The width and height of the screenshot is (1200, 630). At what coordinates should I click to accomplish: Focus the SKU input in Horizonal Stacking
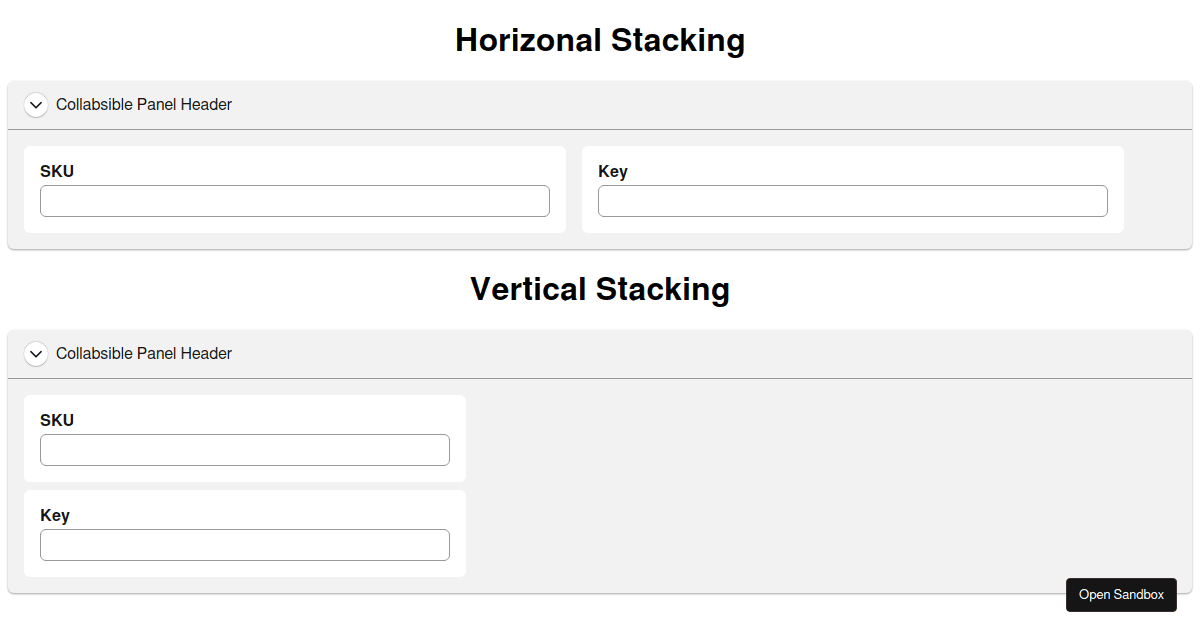click(294, 201)
